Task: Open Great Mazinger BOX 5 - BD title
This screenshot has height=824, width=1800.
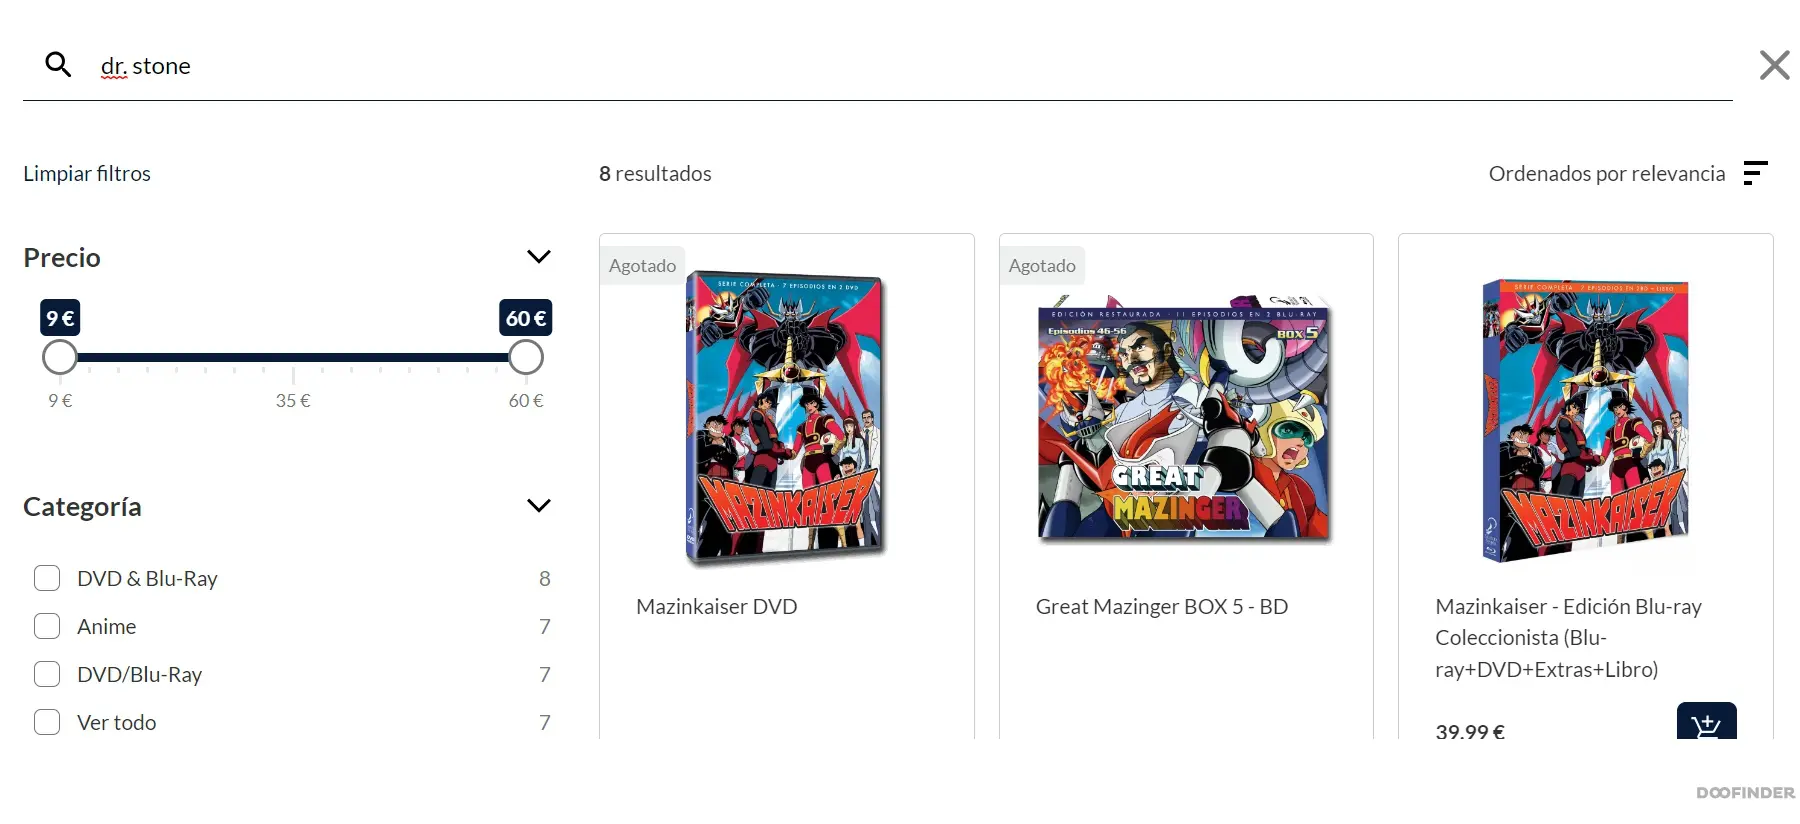Action: pos(1161,607)
